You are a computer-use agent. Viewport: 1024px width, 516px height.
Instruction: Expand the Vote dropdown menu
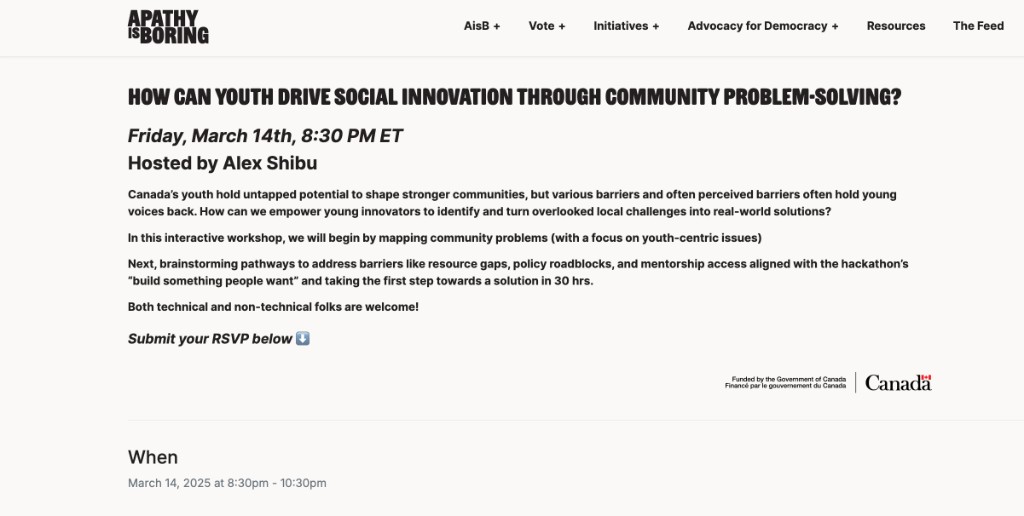tap(547, 26)
